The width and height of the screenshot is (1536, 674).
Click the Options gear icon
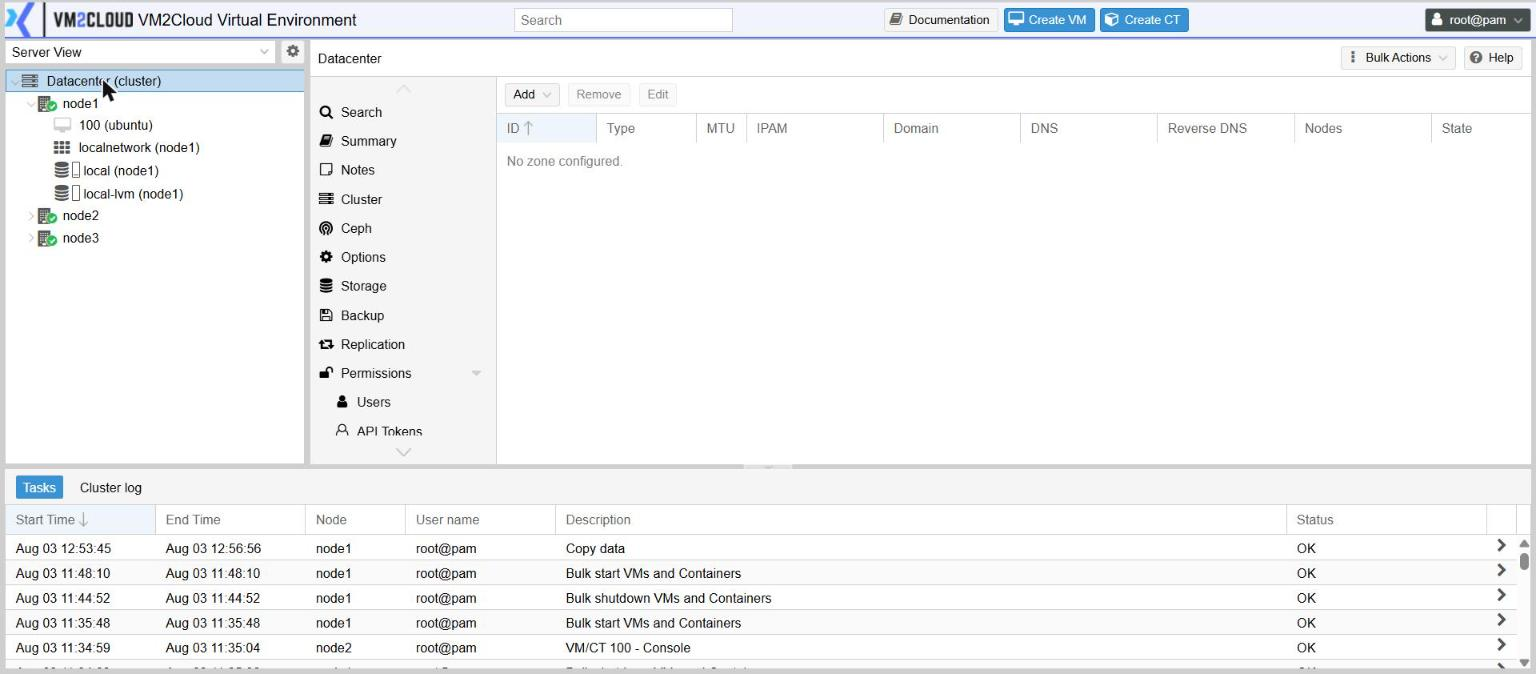[326, 257]
